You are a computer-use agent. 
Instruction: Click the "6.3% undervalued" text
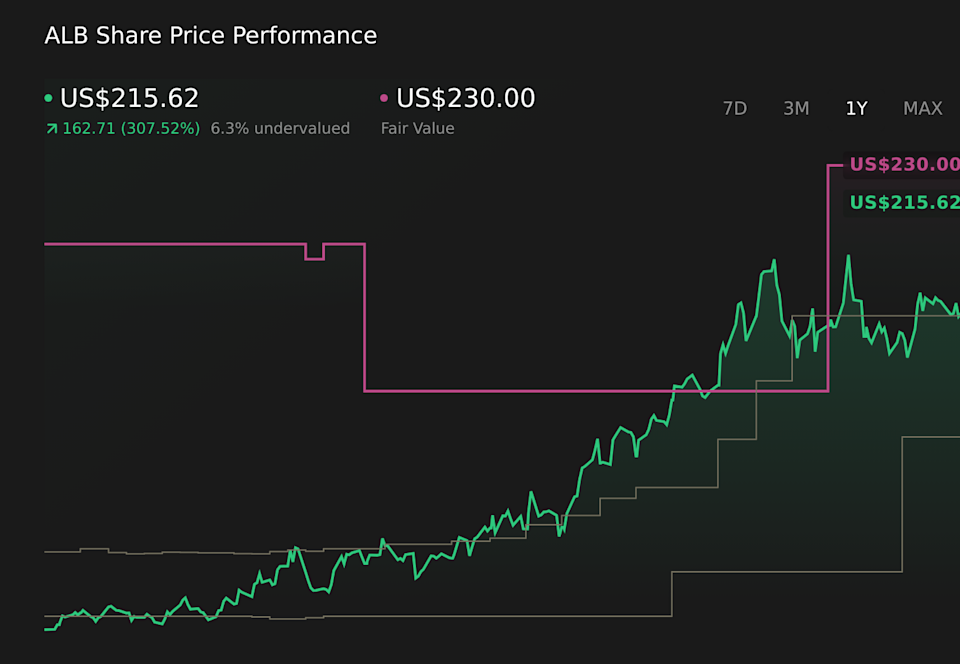[x=280, y=129]
